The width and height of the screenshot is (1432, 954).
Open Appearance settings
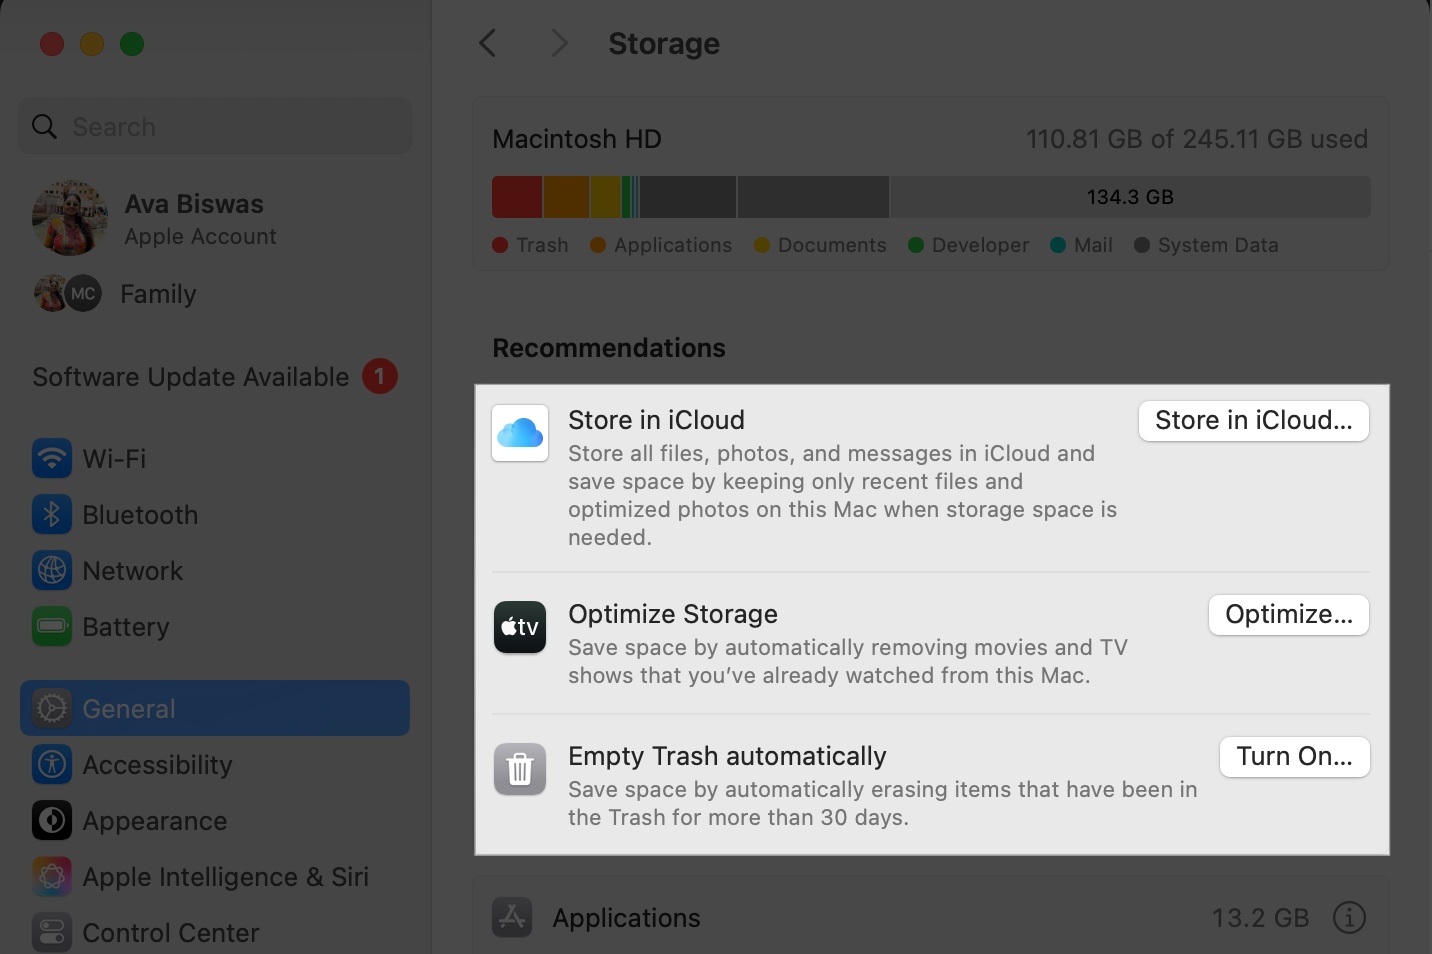154,820
